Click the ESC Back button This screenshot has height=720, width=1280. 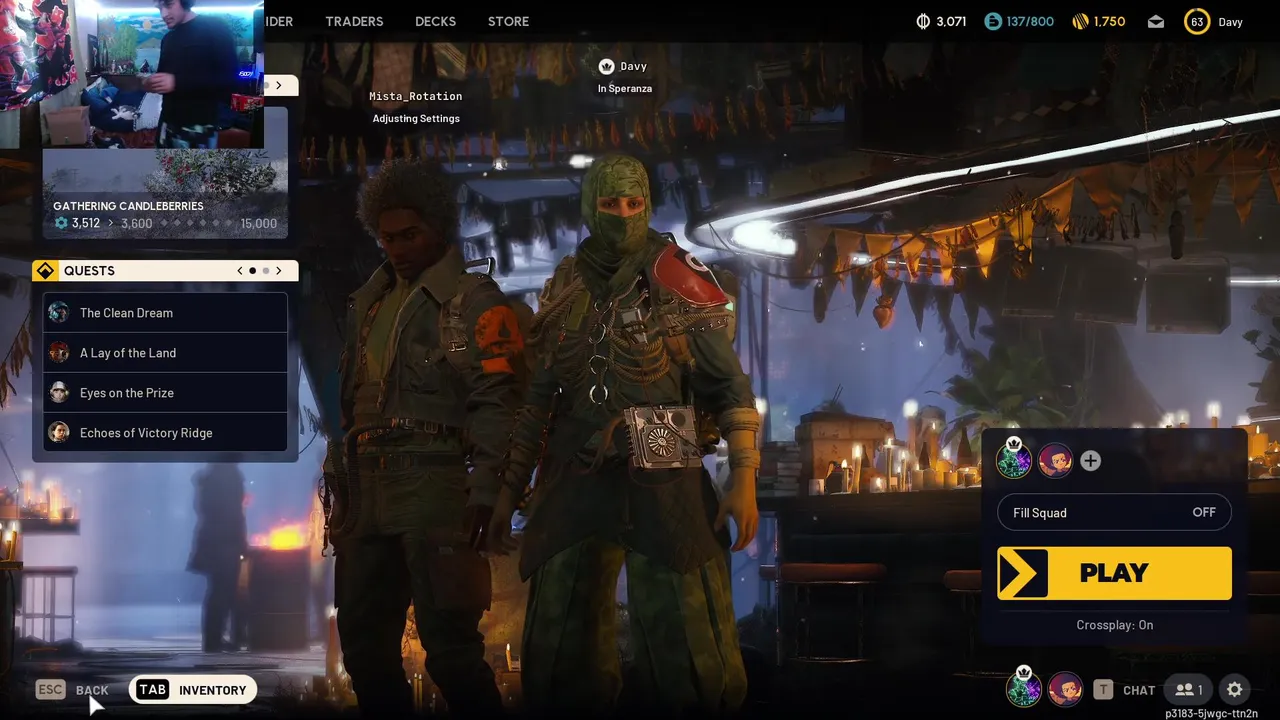click(72, 690)
